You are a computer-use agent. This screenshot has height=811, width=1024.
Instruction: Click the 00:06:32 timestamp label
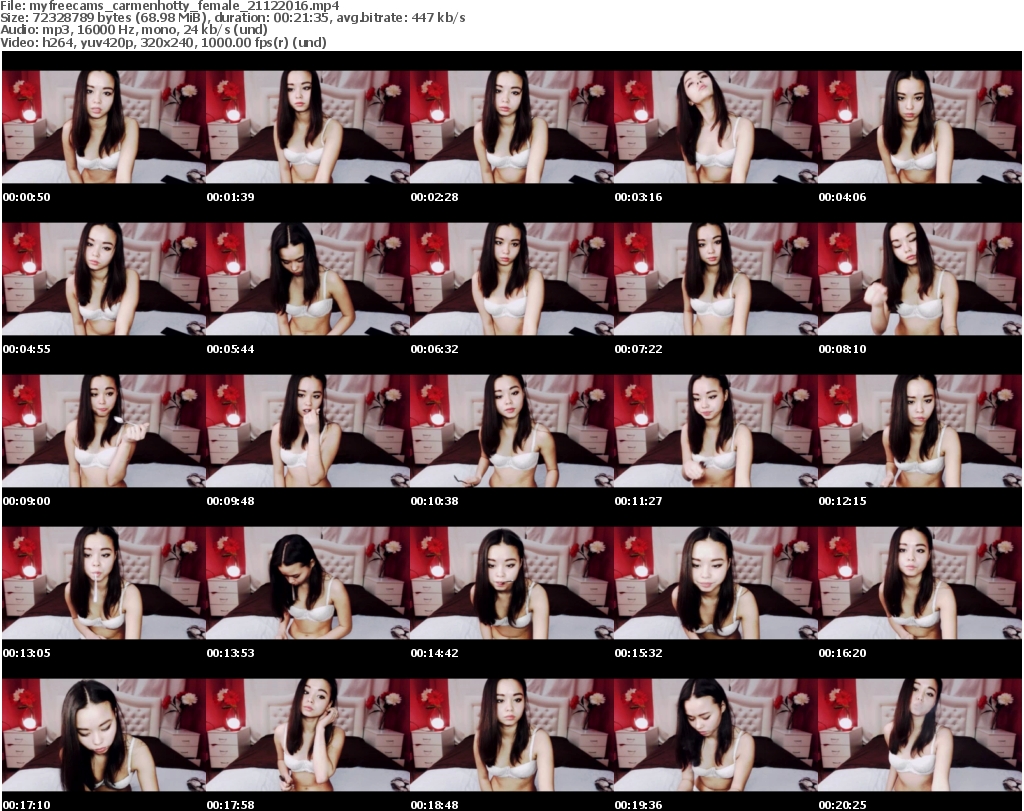[x=434, y=349]
